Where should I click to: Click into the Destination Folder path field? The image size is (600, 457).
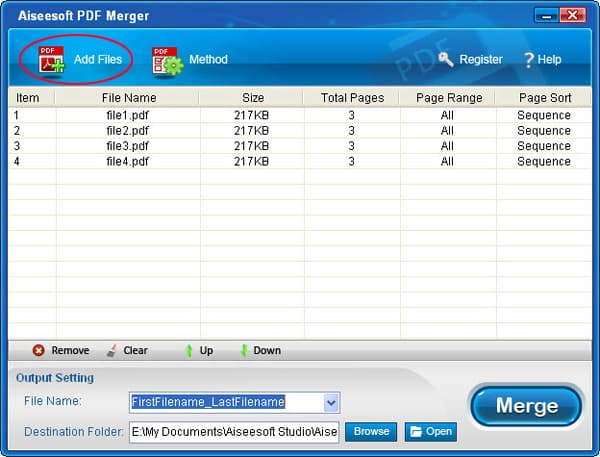pos(234,432)
